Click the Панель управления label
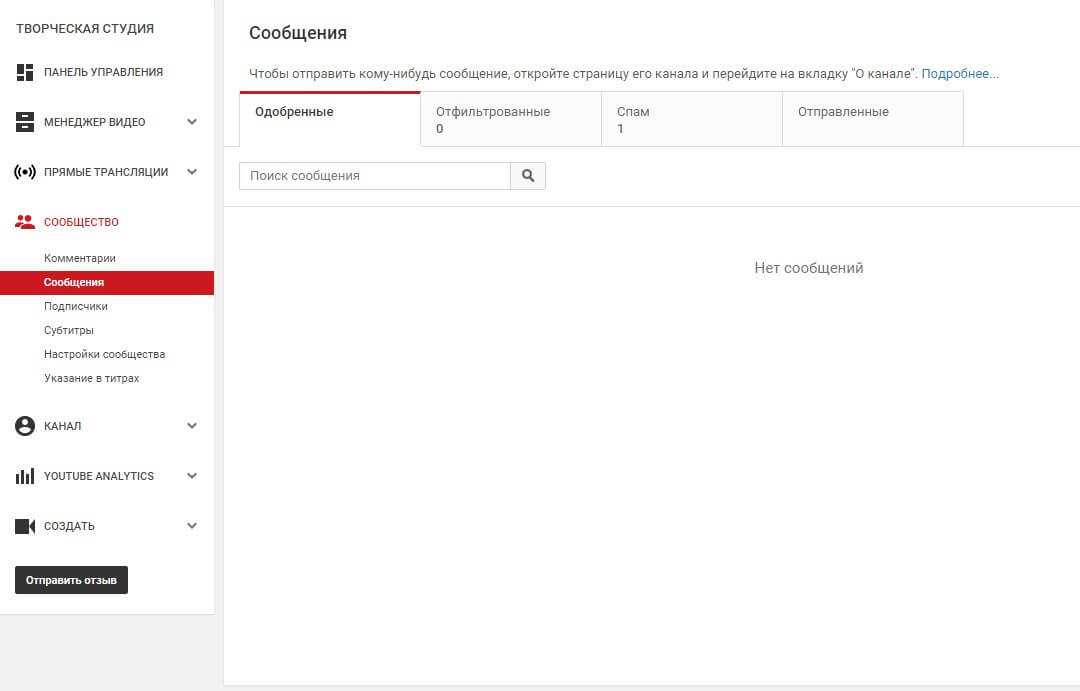This screenshot has height=691, width=1080. (x=103, y=72)
